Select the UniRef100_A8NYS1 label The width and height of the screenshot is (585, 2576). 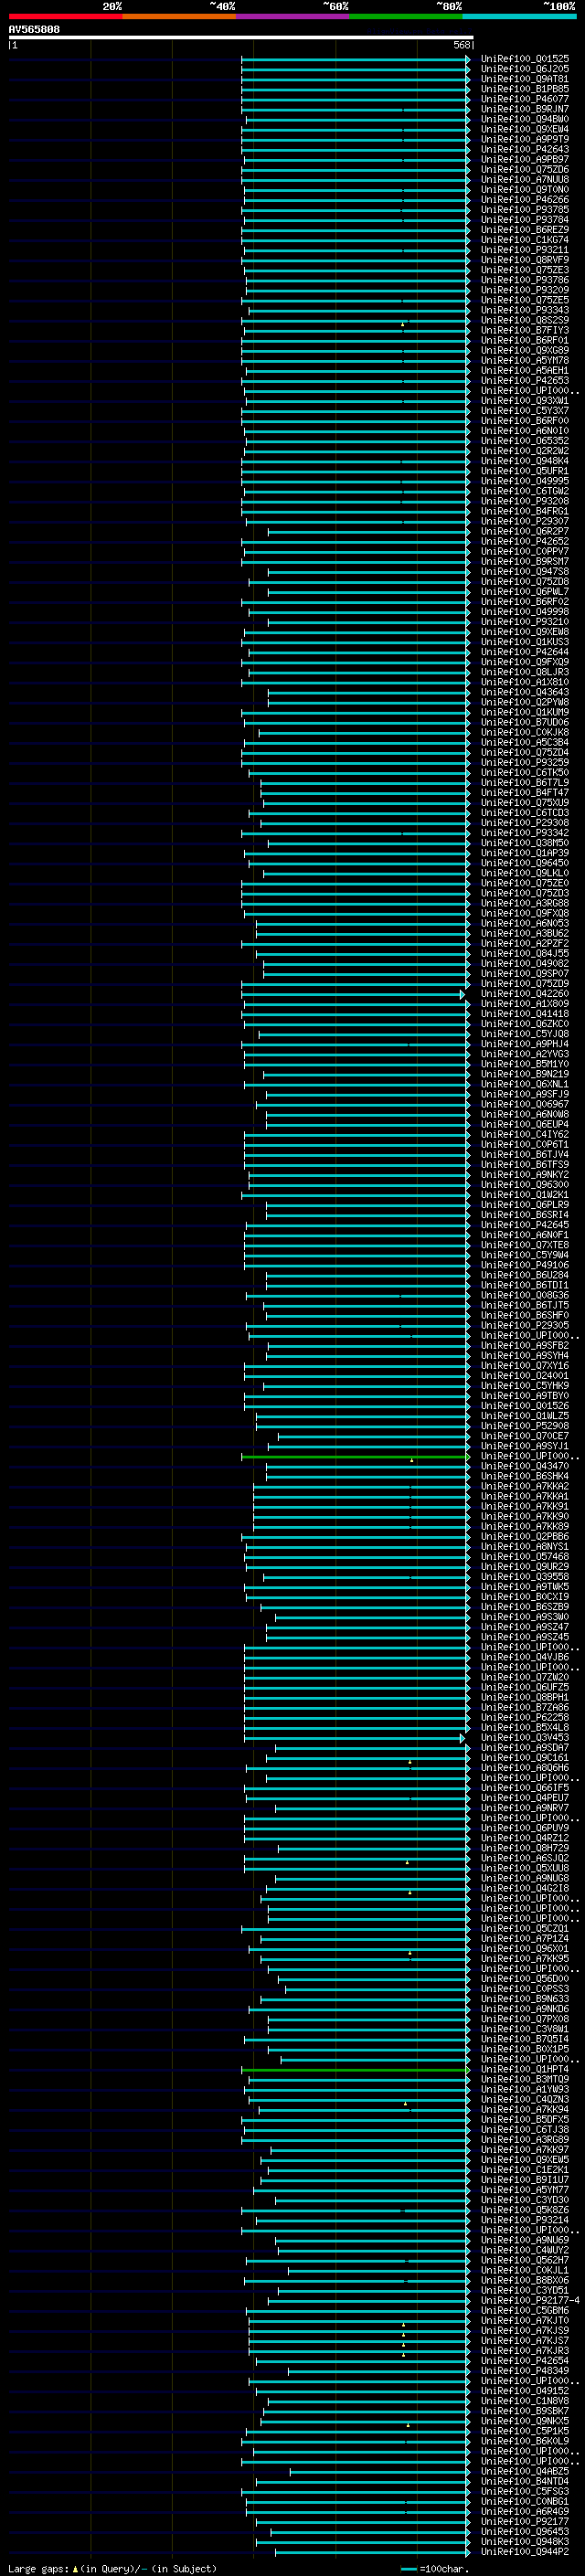pyautogui.click(x=525, y=1547)
